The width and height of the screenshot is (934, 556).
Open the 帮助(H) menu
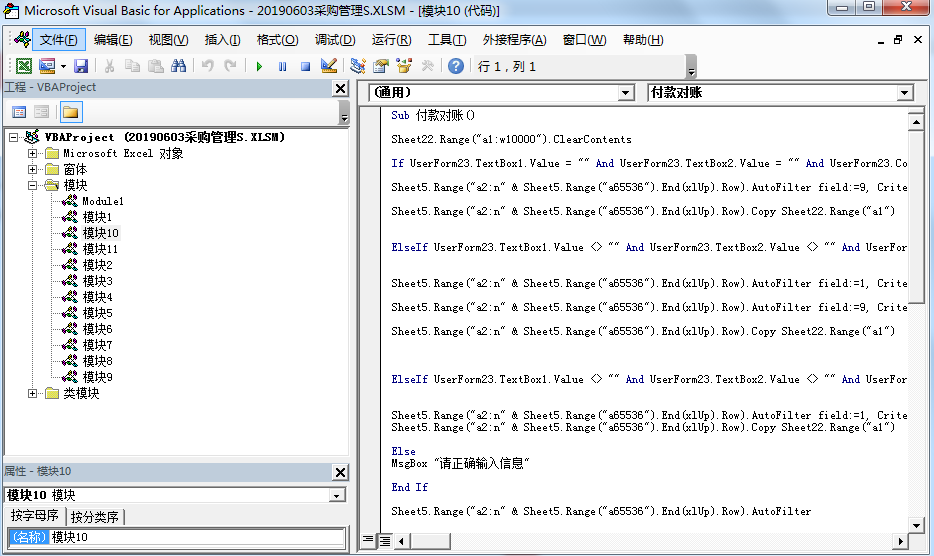[643, 40]
